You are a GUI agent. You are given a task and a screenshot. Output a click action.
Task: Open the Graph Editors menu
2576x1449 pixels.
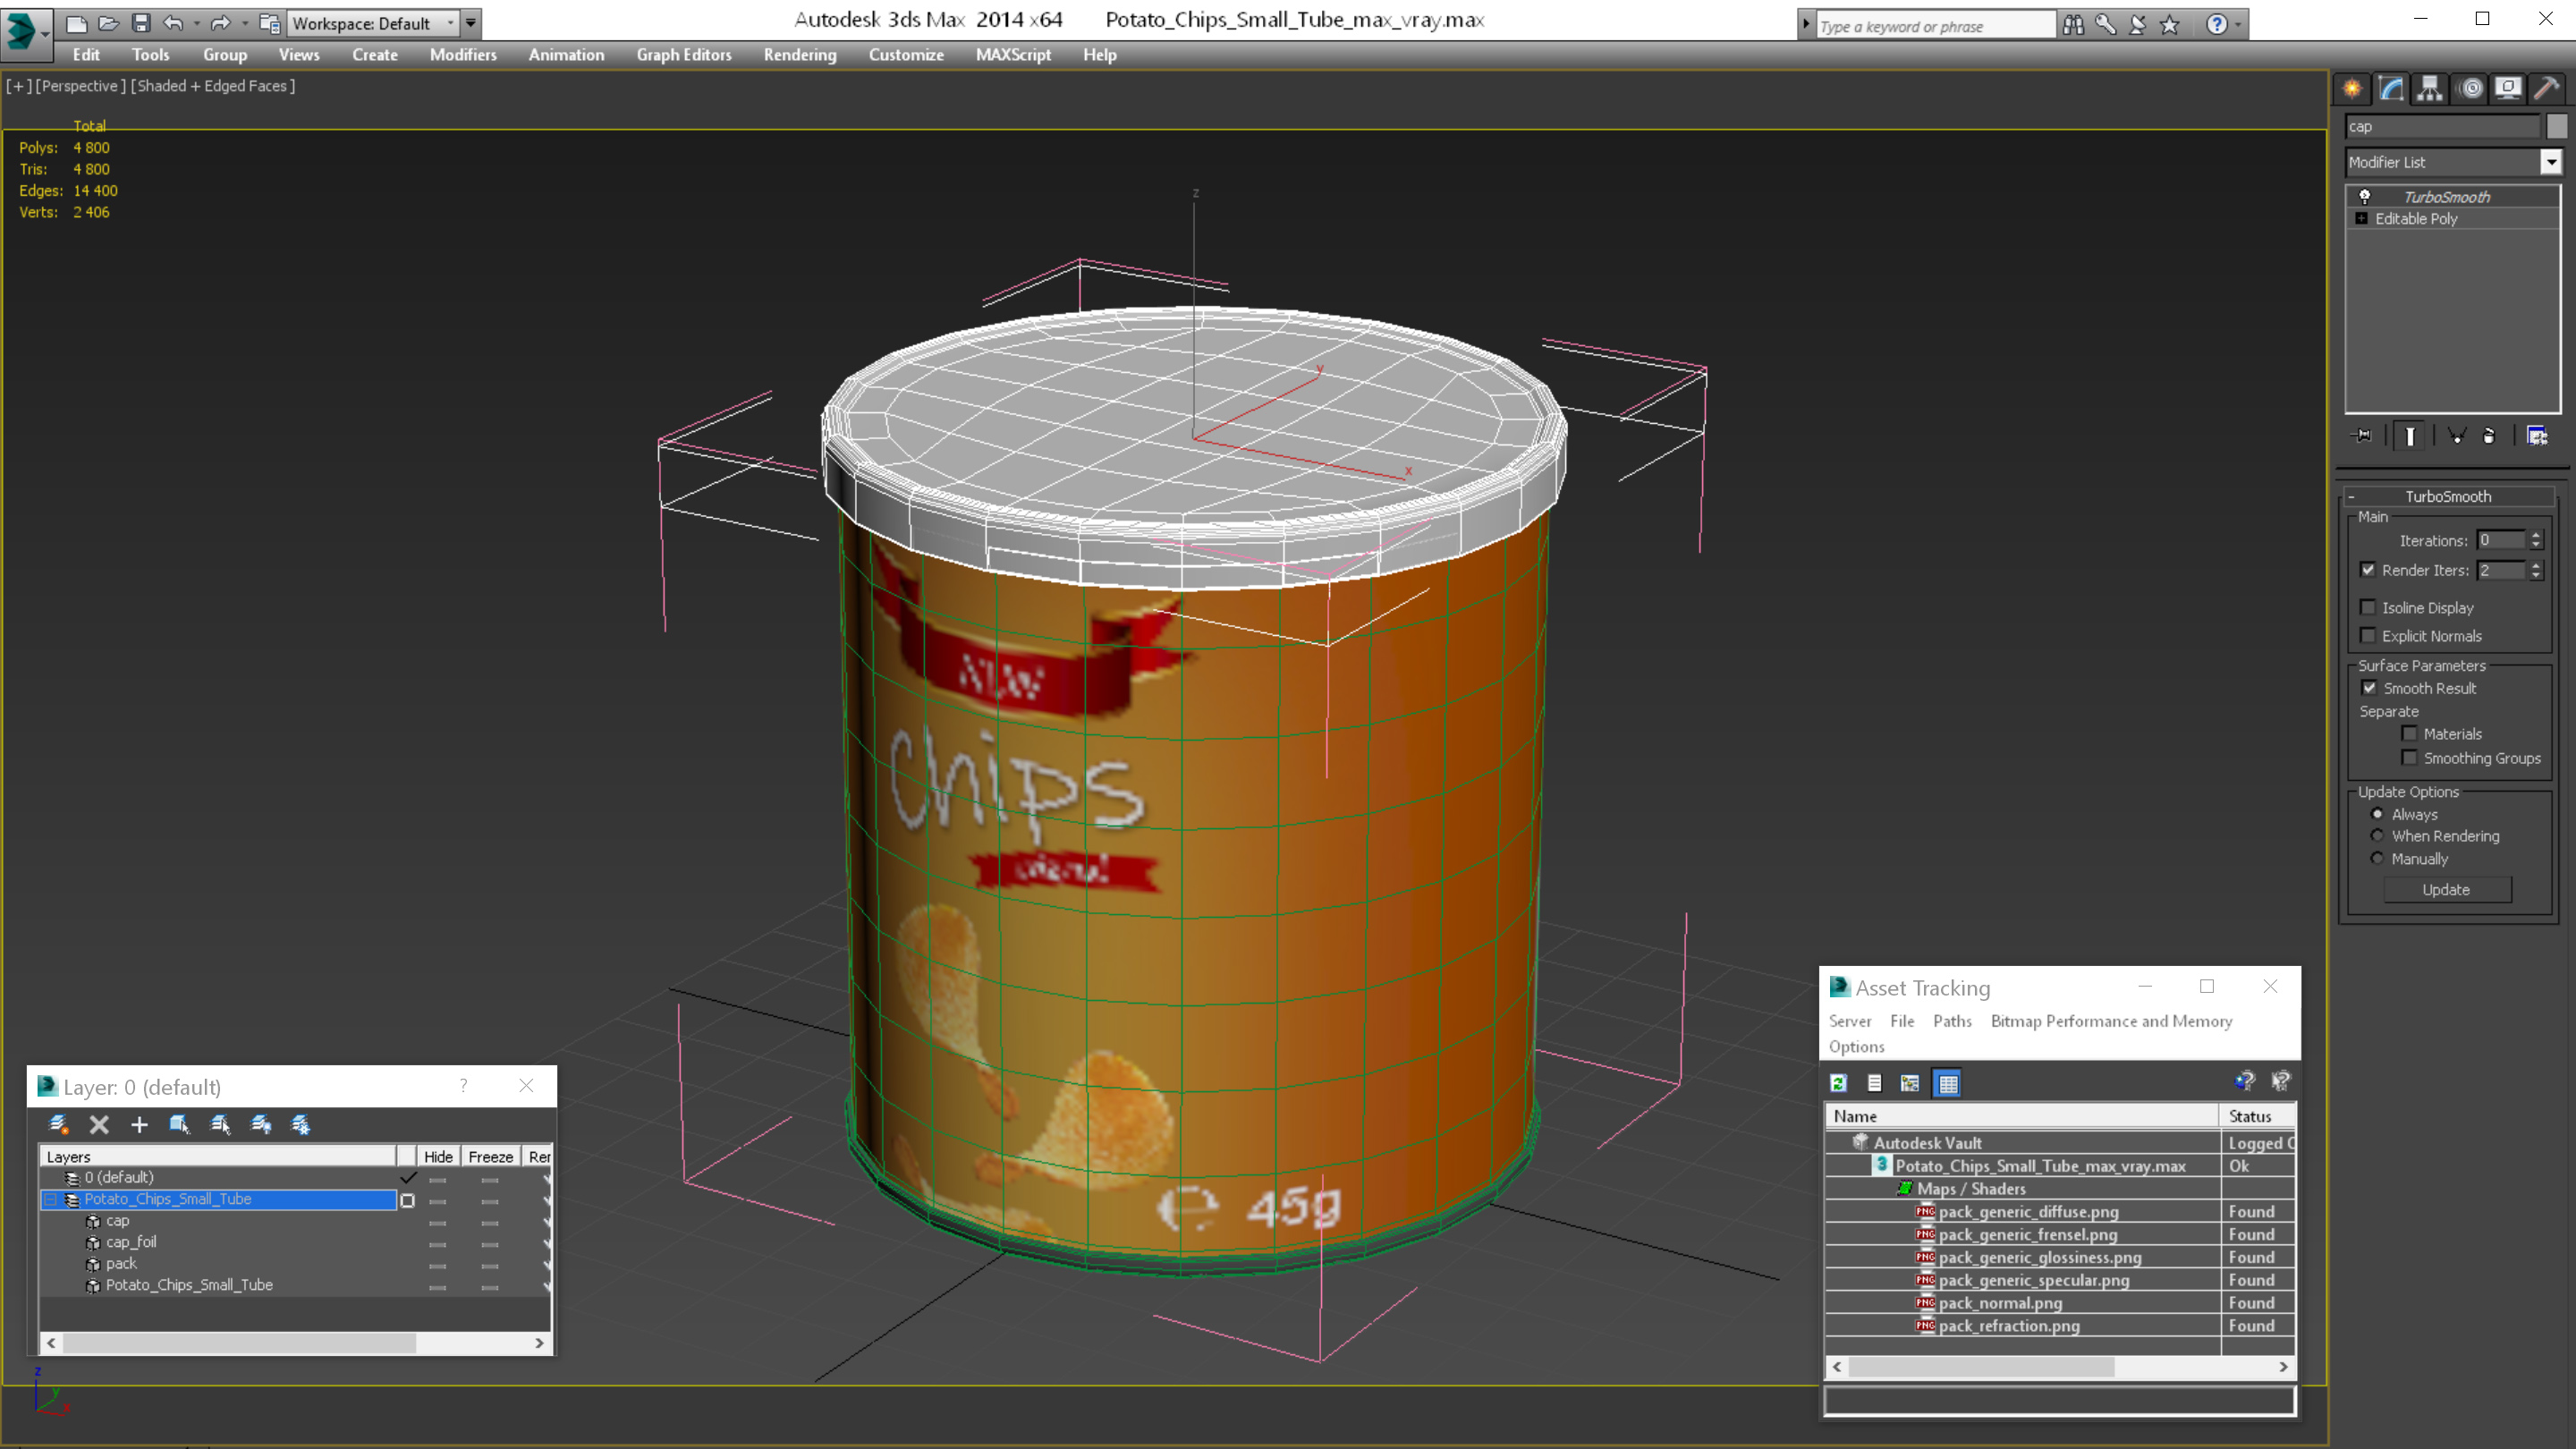[684, 55]
